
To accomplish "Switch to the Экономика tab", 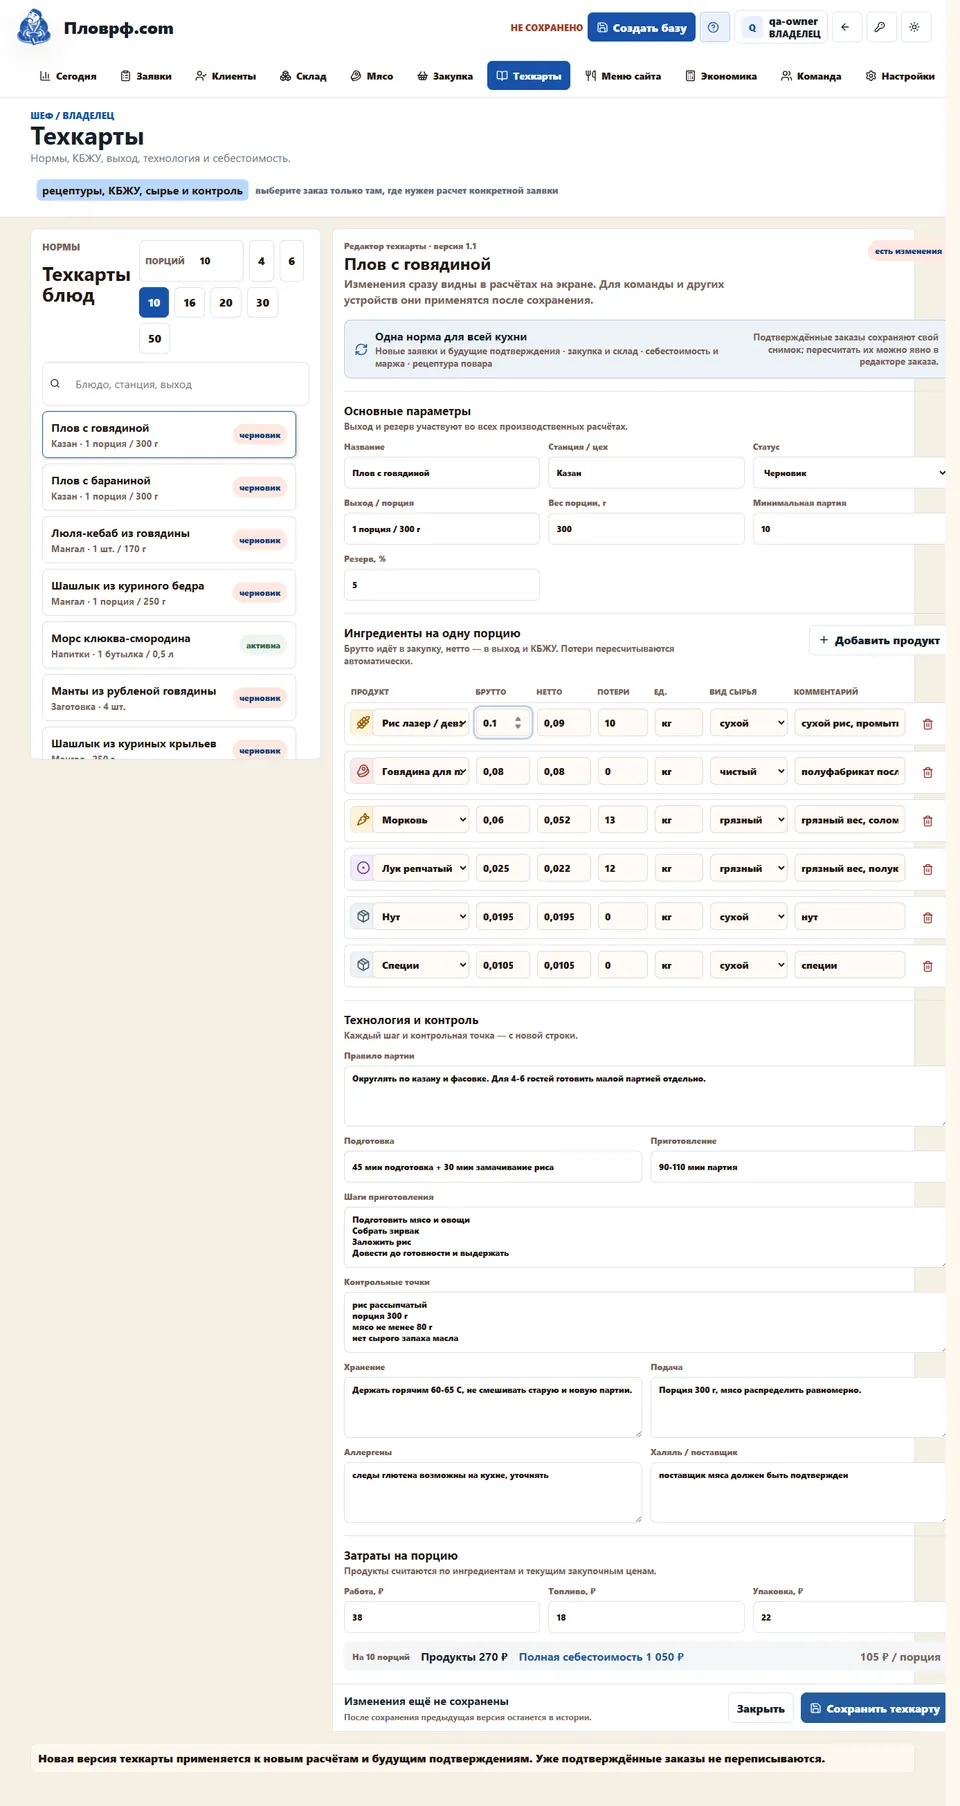I will 721,76.
